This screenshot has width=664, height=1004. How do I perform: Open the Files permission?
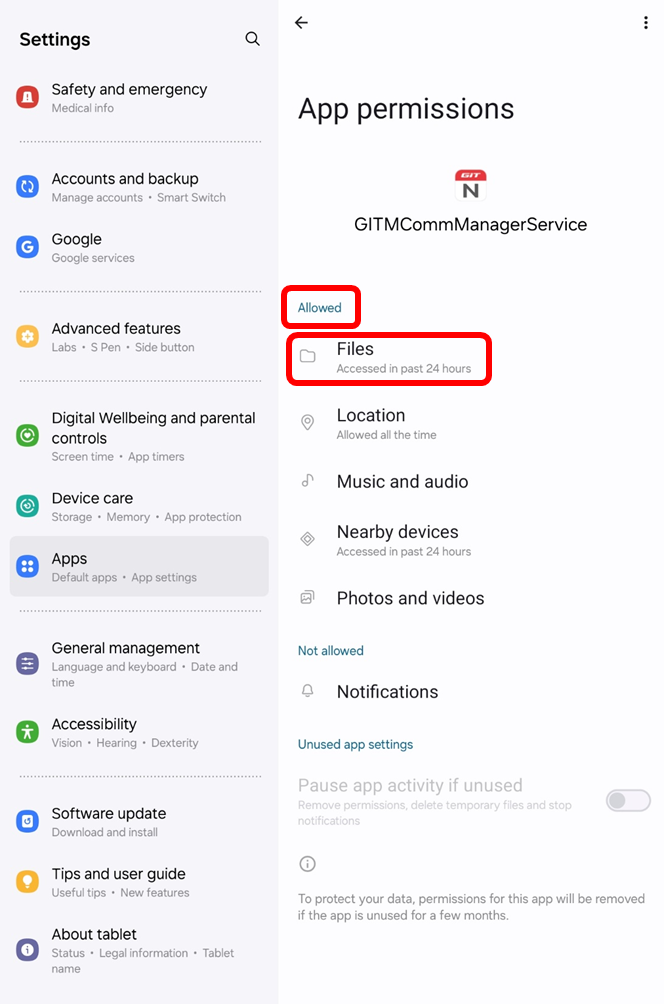point(389,359)
